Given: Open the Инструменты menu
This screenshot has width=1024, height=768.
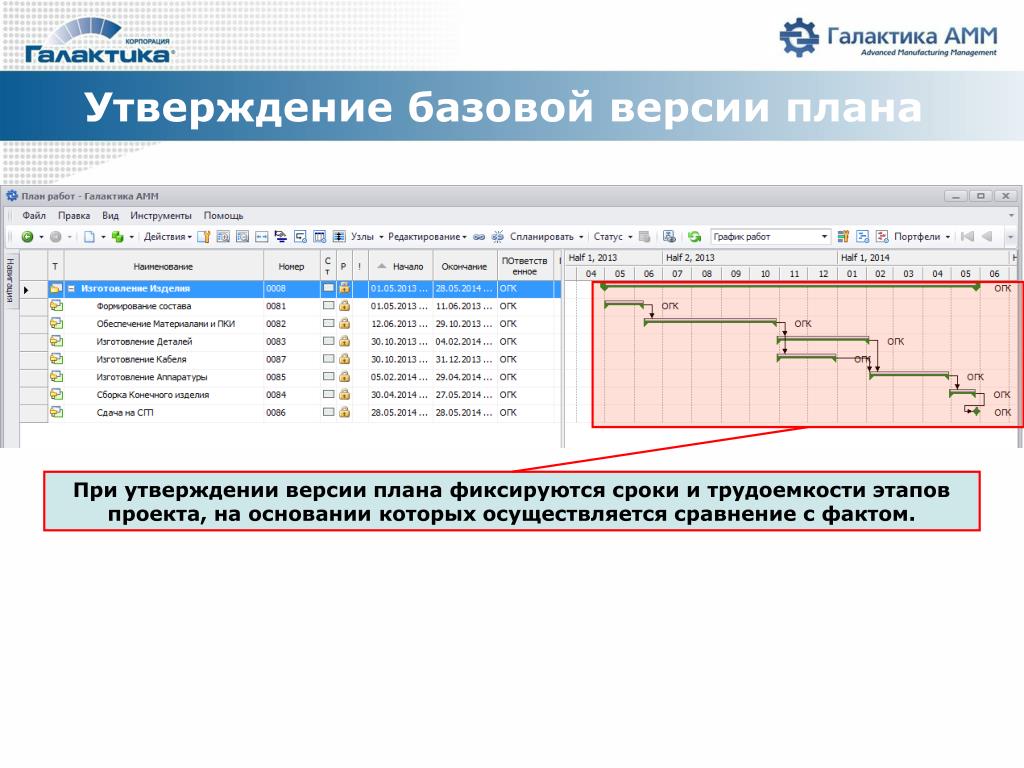Looking at the screenshot, I should pyautogui.click(x=161, y=216).
